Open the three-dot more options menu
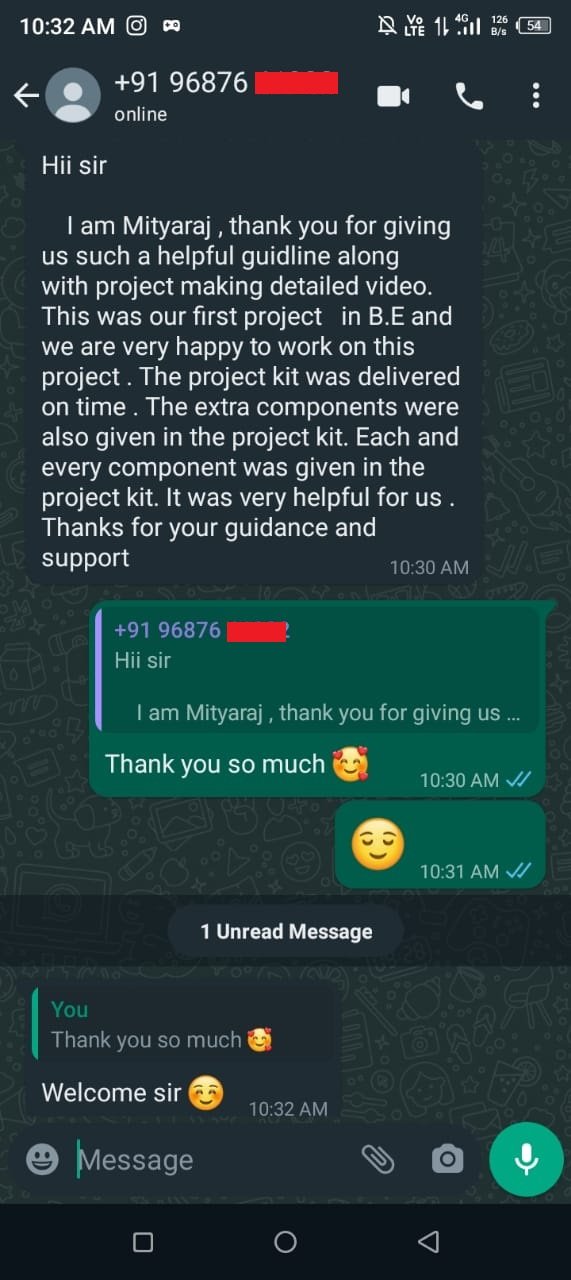 pos(536,96)
